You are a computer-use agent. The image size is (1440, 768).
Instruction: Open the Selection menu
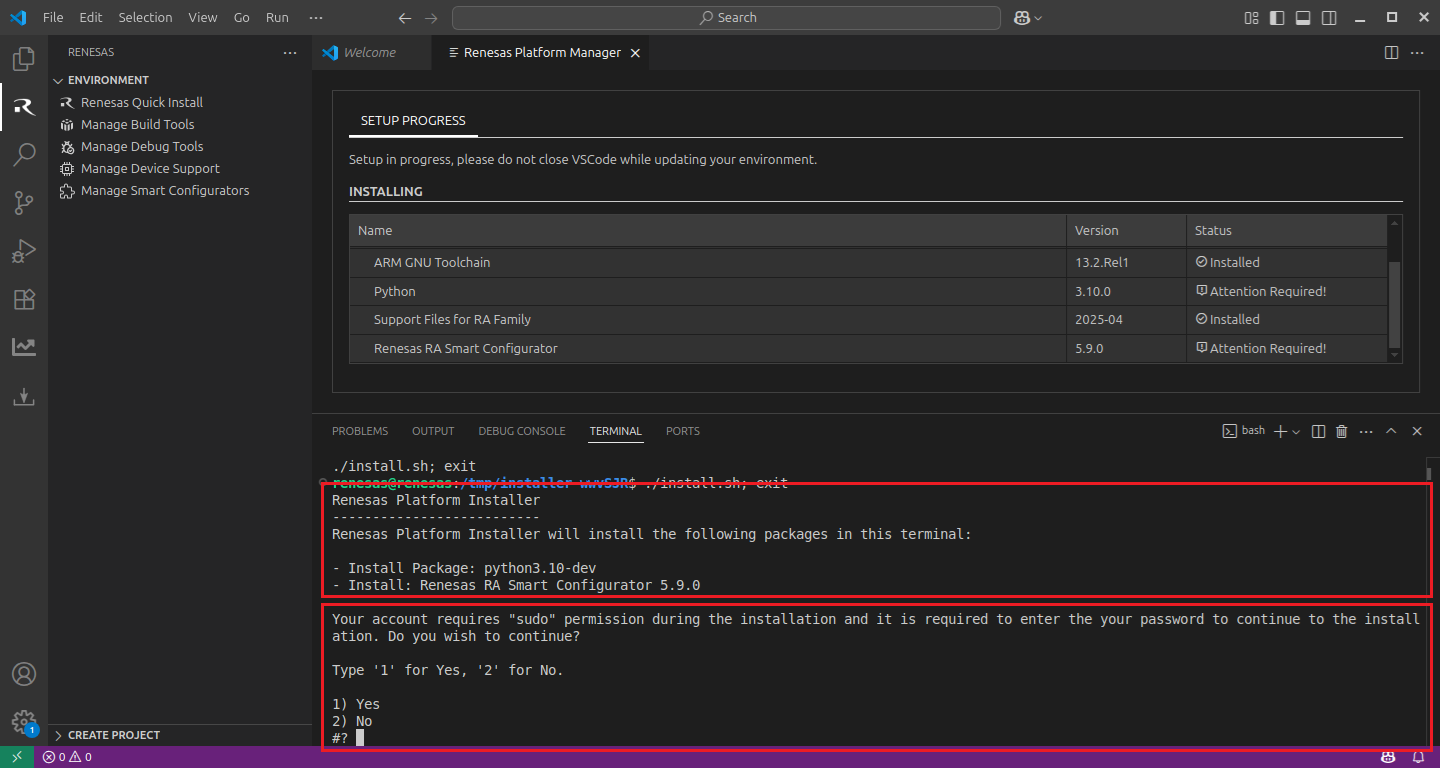click(x=145, y=18)
